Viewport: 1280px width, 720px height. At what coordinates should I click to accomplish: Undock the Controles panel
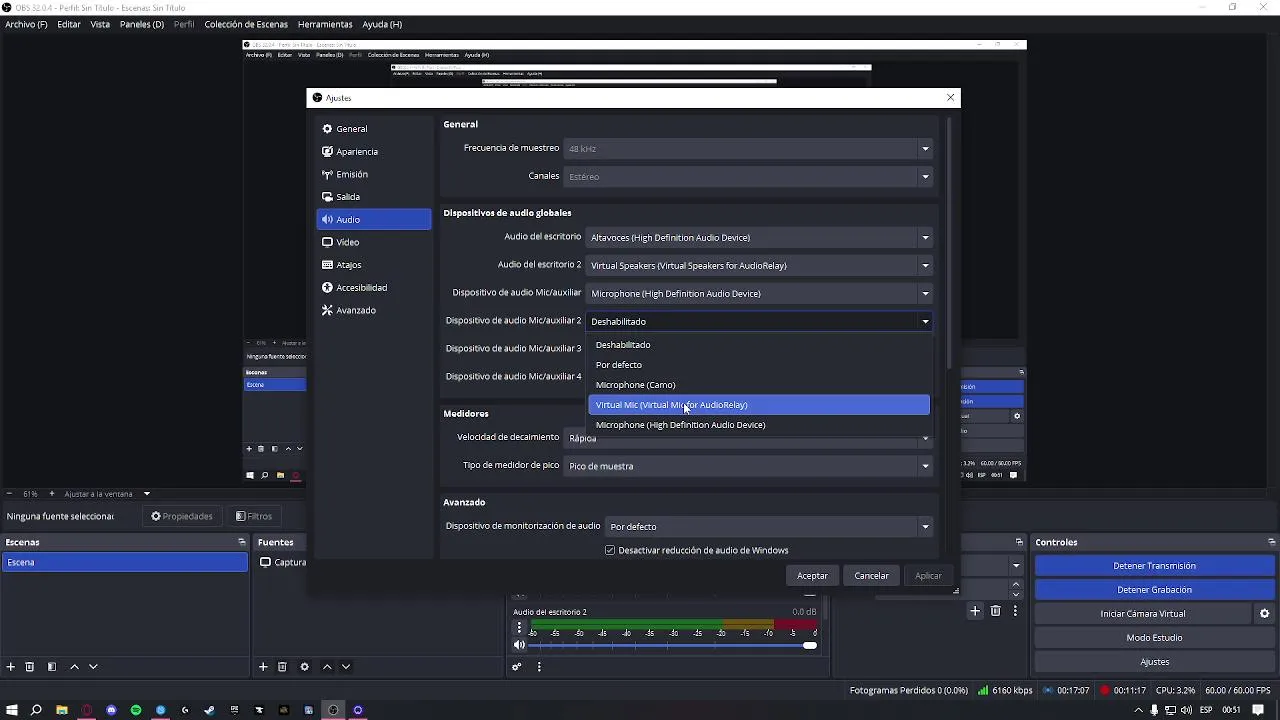coord(1271,542)
